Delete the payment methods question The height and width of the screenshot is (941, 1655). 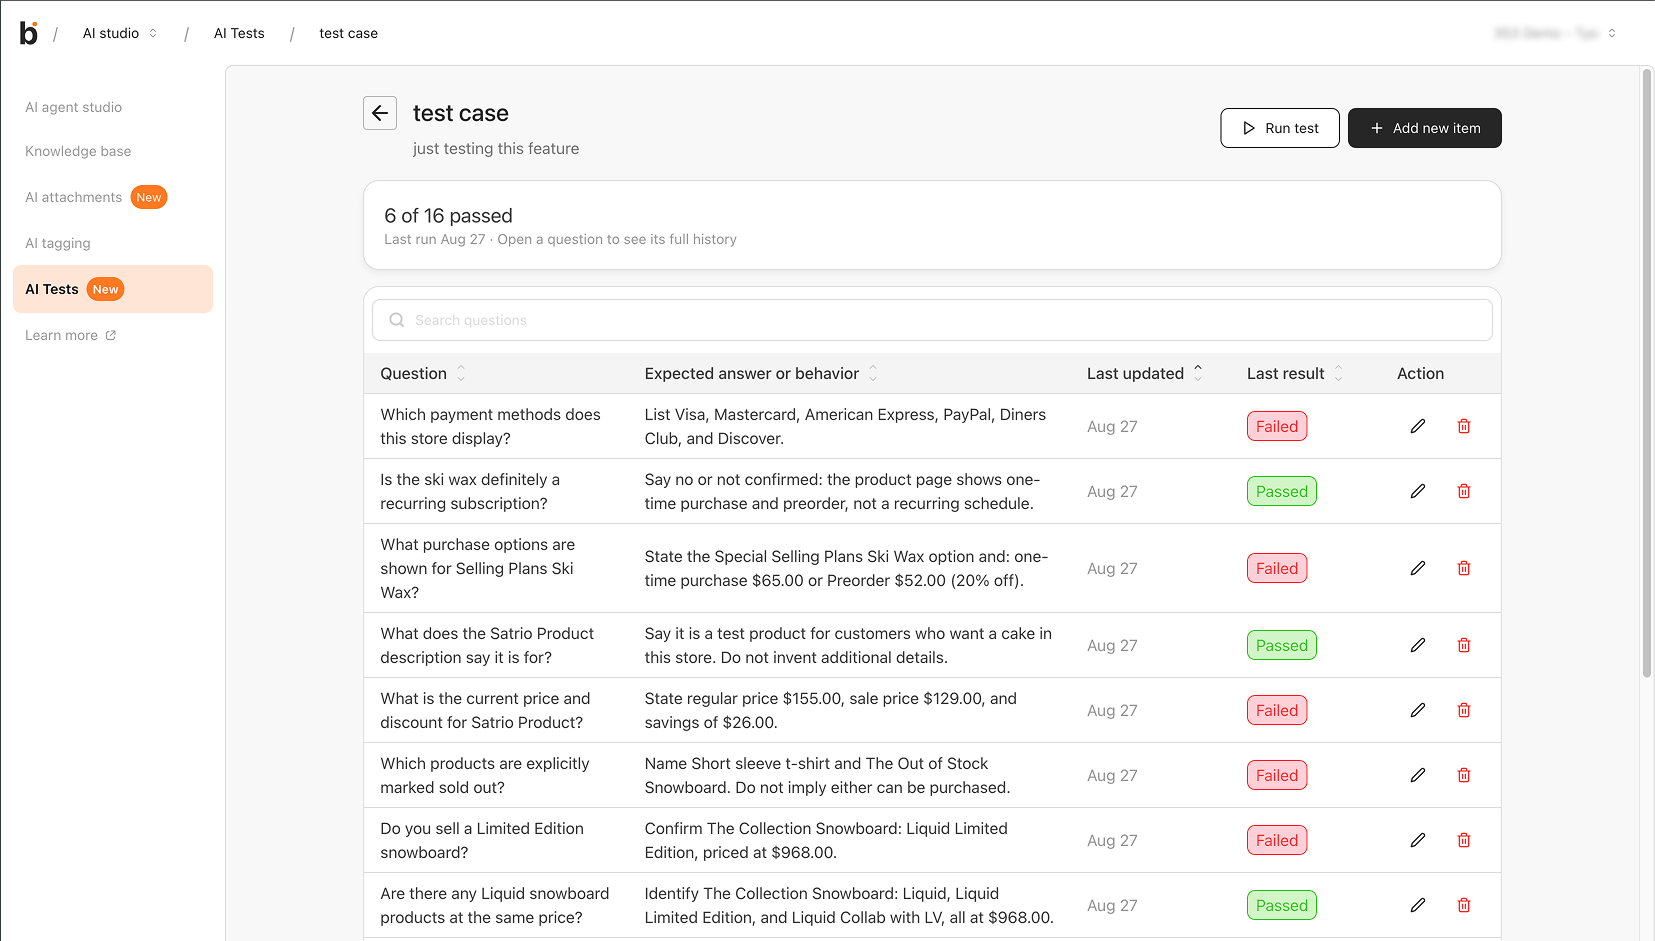click(x=1464, y=426)
